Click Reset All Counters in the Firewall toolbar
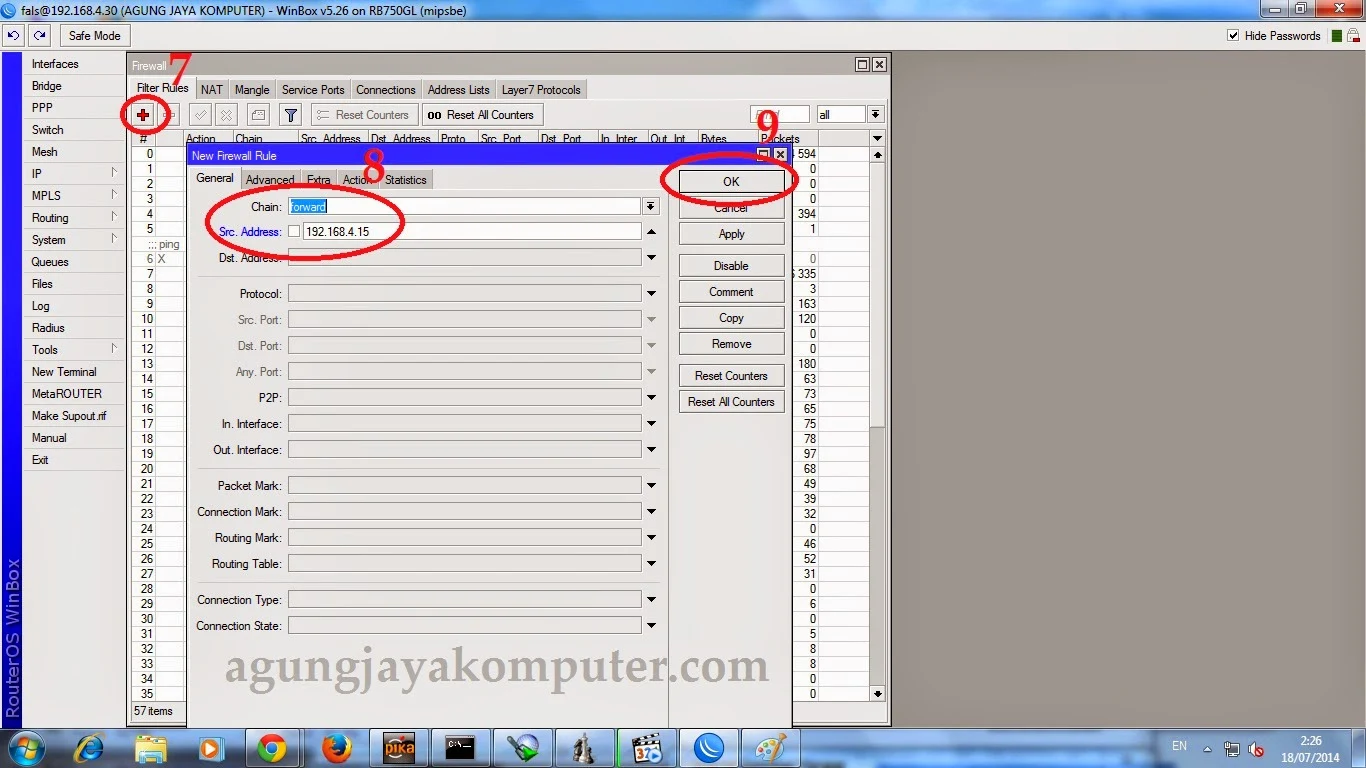The height and width of the screenshot is (768, 1366). 482,115
